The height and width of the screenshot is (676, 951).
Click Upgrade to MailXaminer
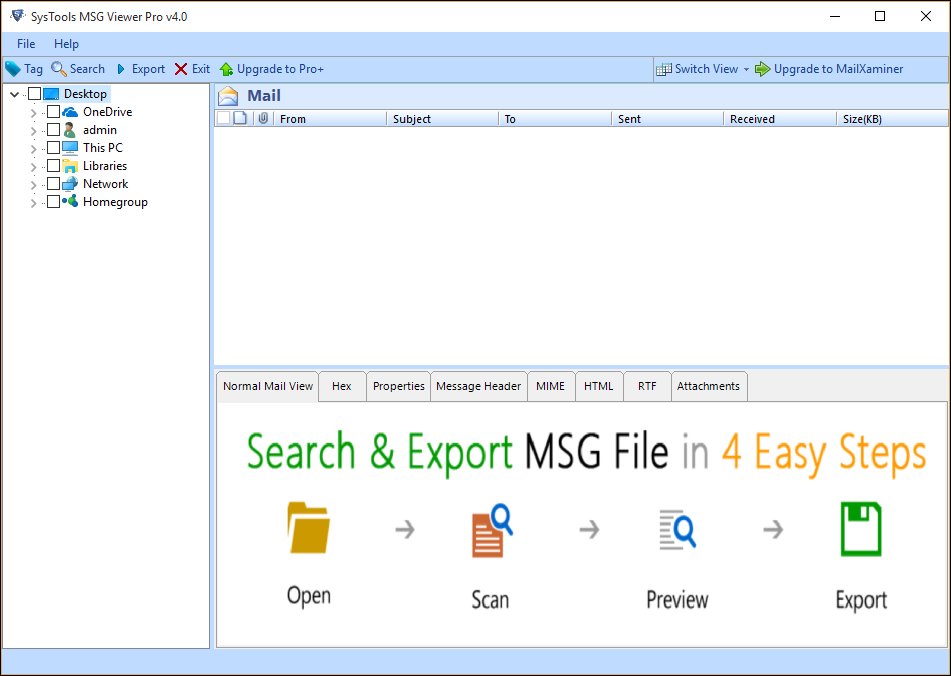pos(829,69)
